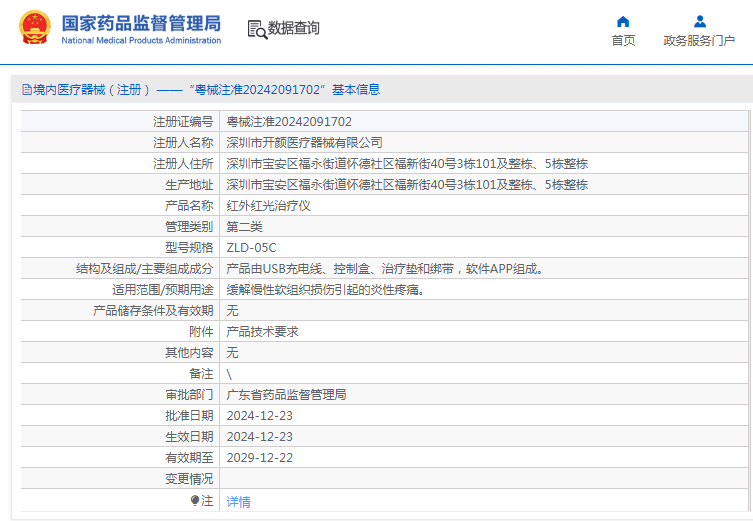Click the document icon before 境内医疗器械
The width and height of the screenshot is (753, 521).
pyautogui.click(x=27, y=90)
